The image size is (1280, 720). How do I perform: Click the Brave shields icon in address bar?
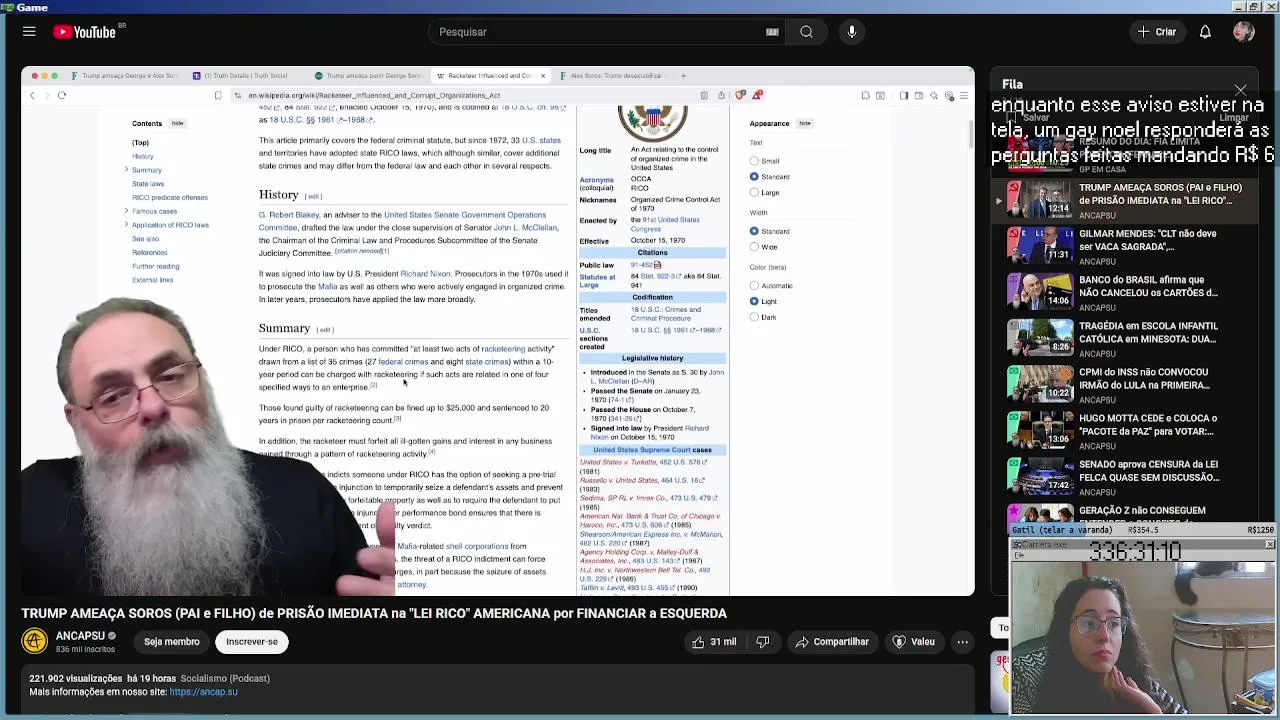pos(740,96)
